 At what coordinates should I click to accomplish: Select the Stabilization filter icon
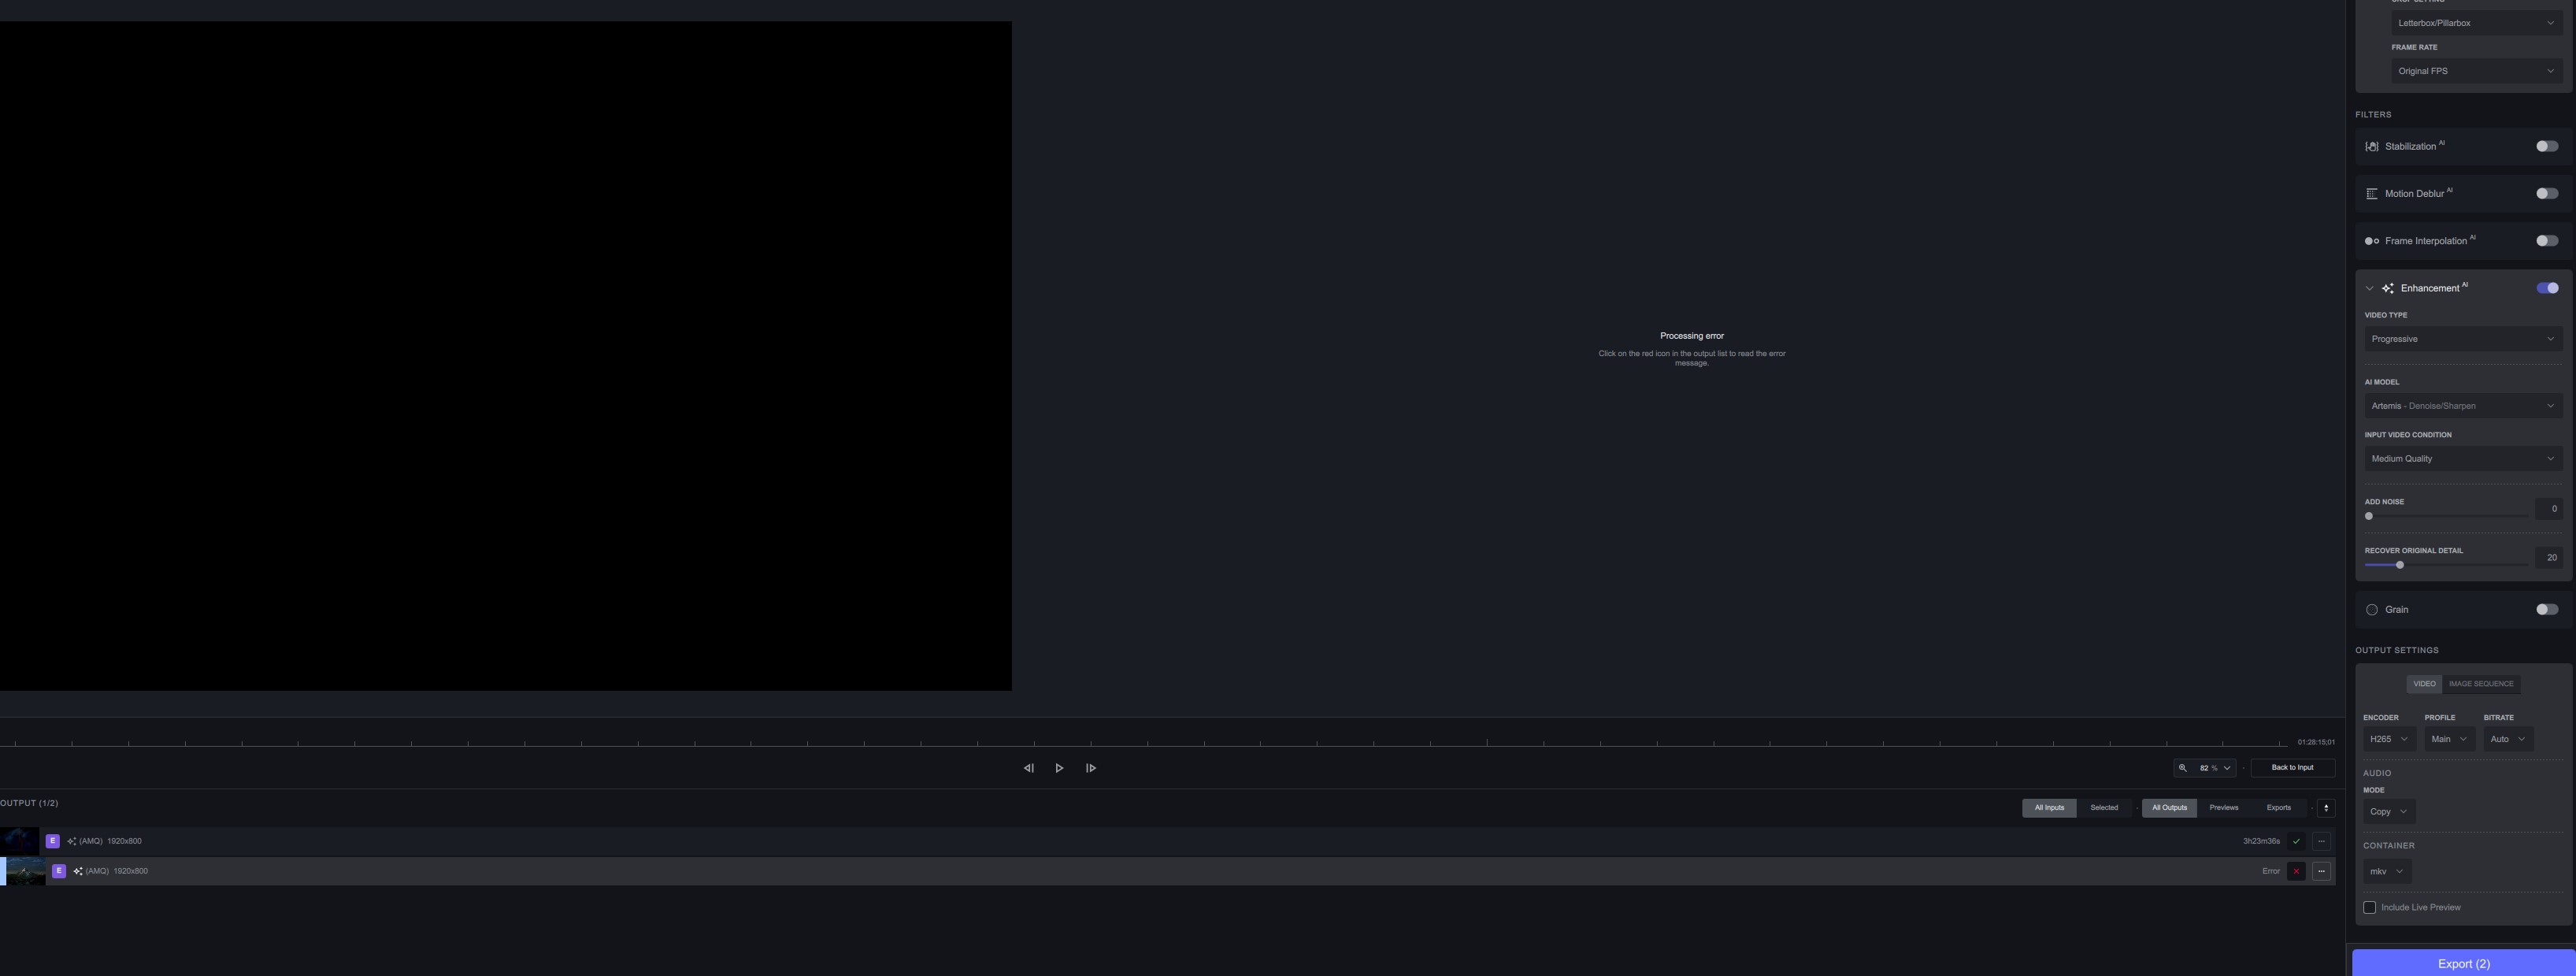pos(2372,146)
